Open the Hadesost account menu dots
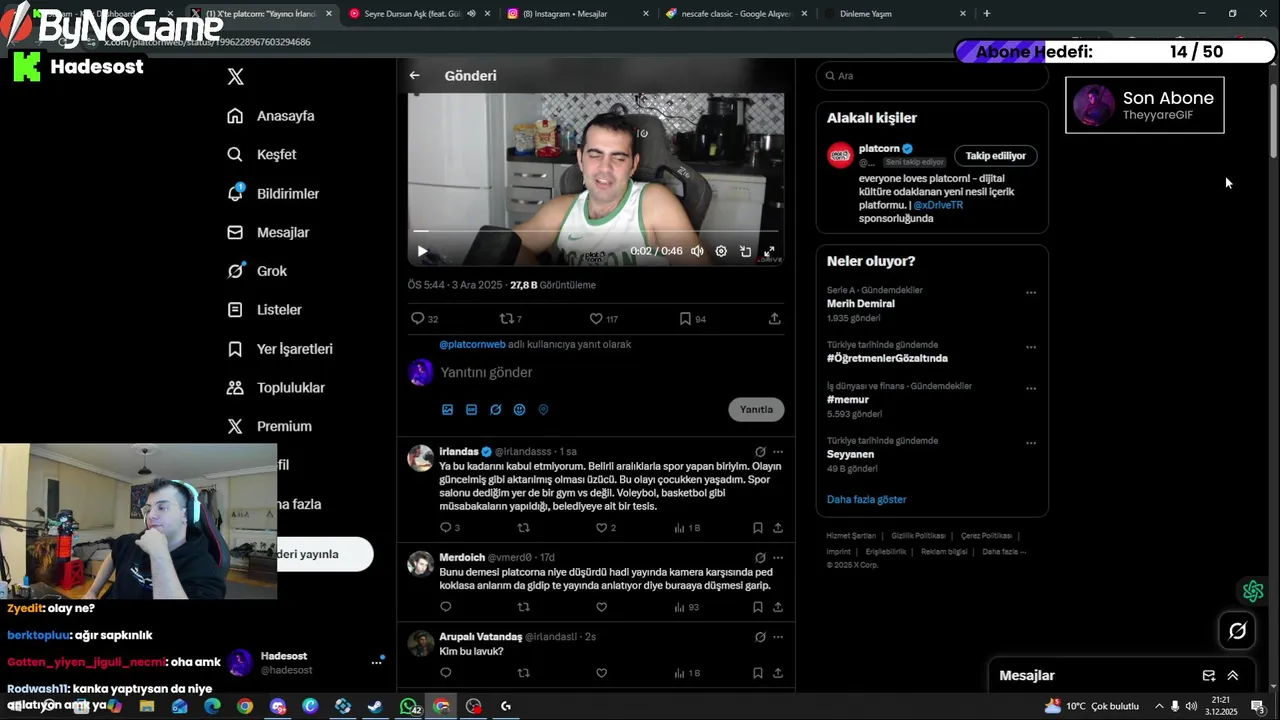1280x720 pixels. click(x=377, y=662)
